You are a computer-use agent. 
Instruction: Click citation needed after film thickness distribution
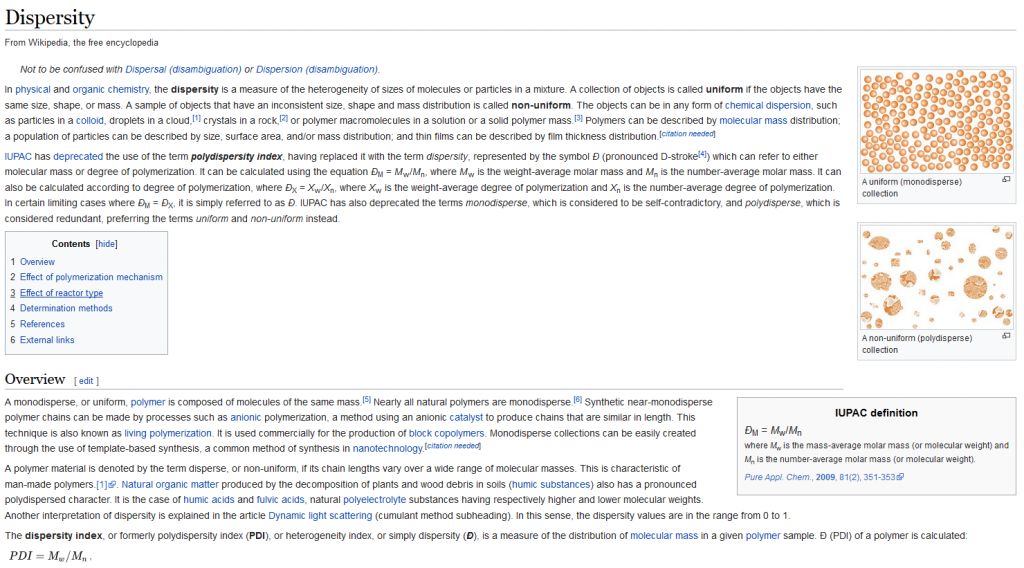click(x=687, y=134)
